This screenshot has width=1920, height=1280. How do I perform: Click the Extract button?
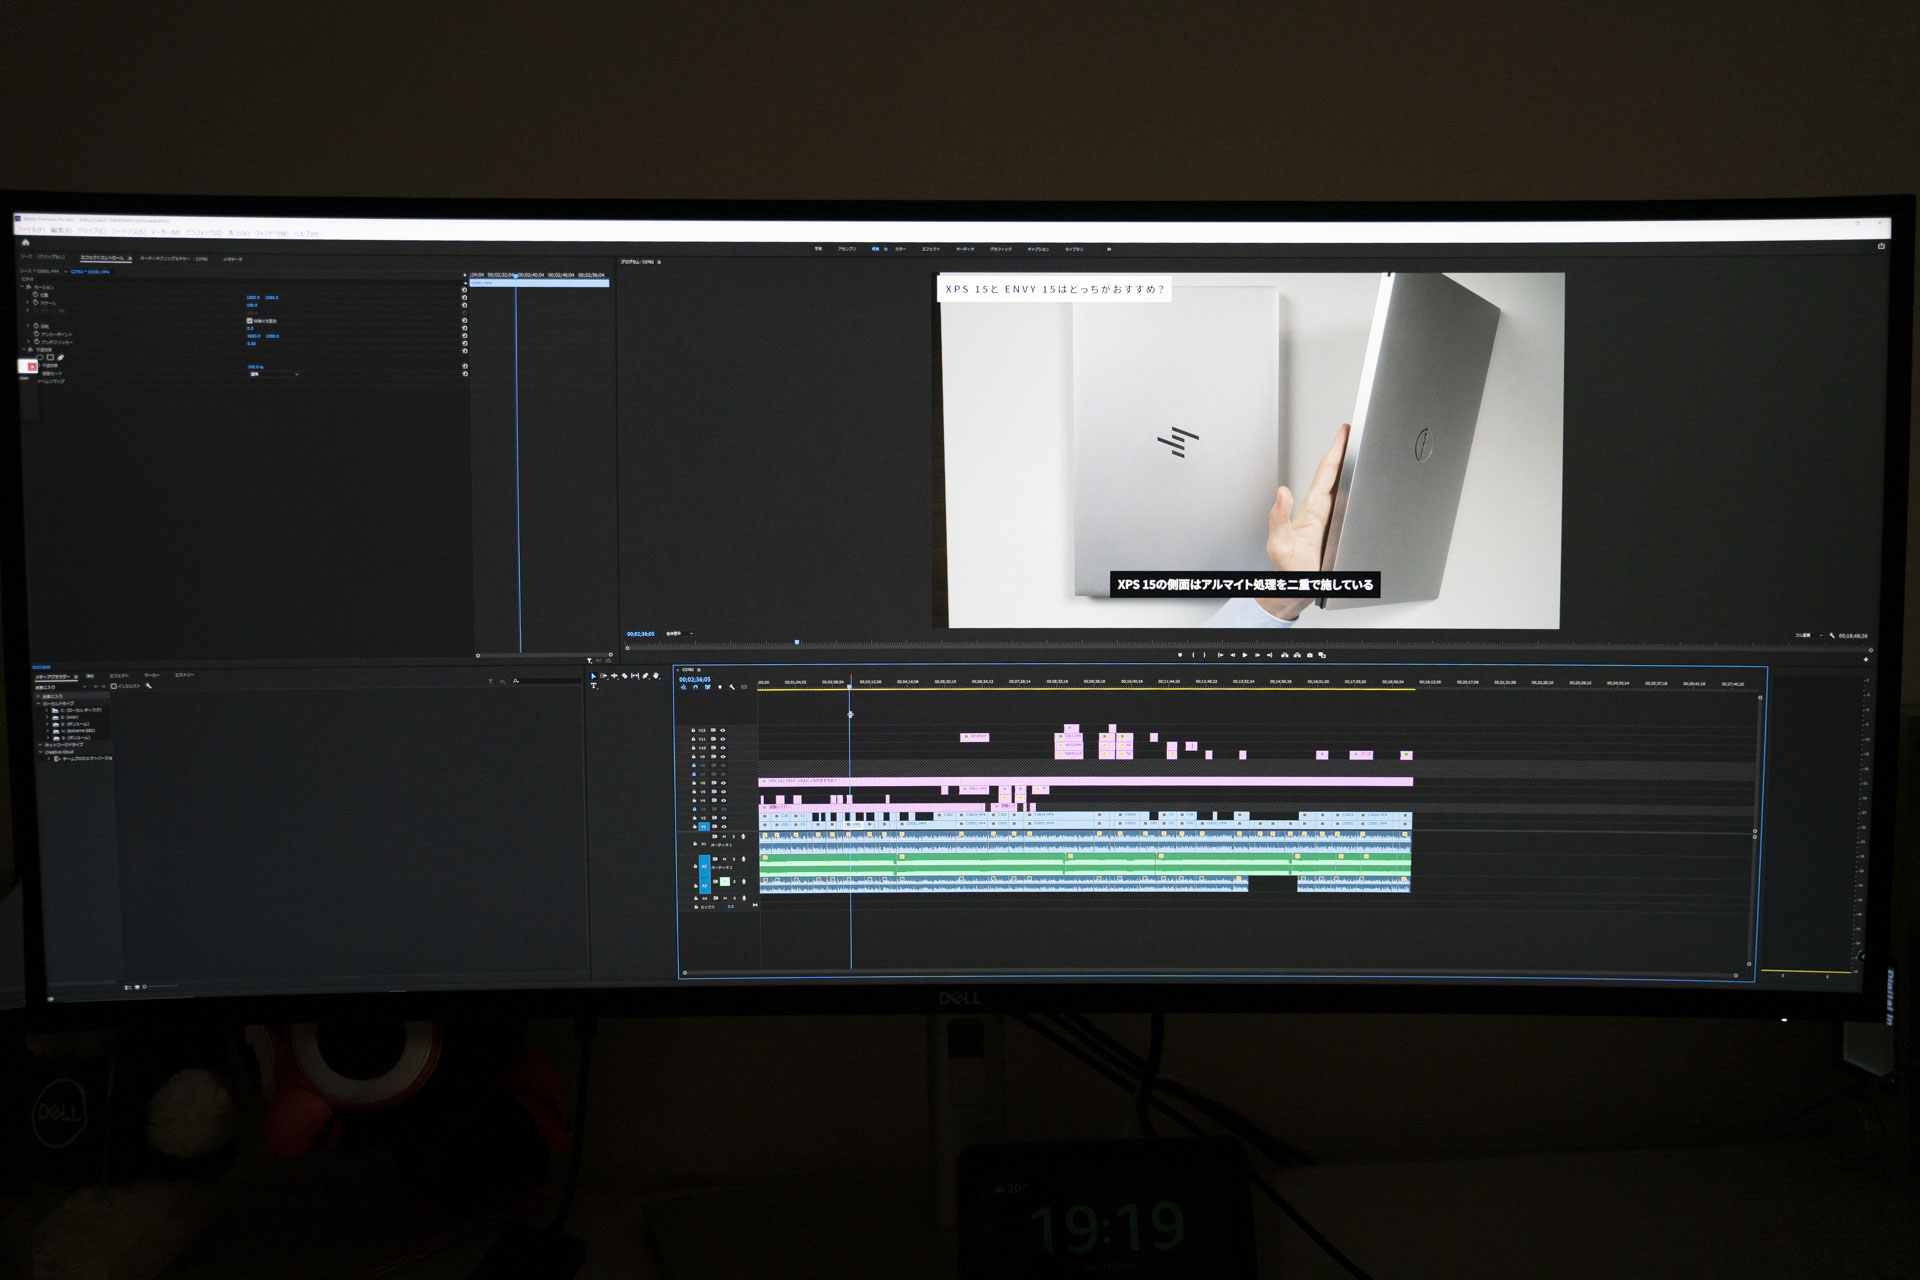point(1297,655)
